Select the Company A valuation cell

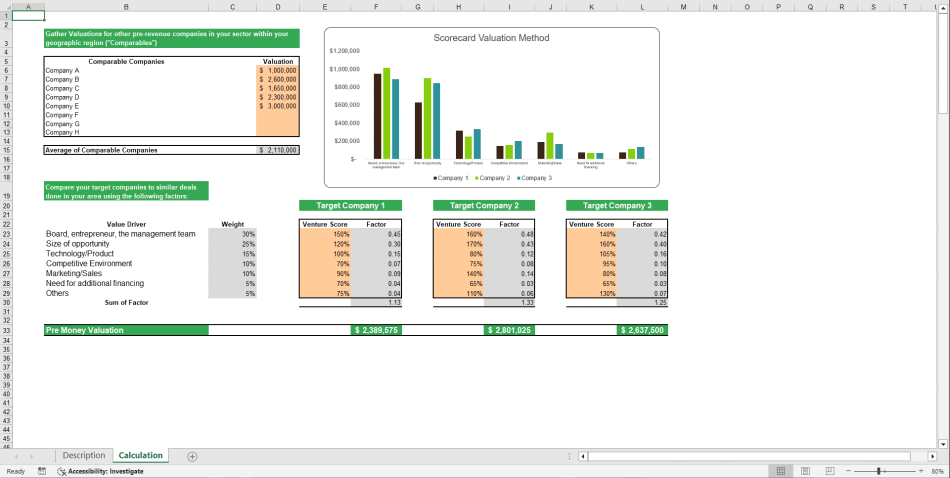pos(277,71)
